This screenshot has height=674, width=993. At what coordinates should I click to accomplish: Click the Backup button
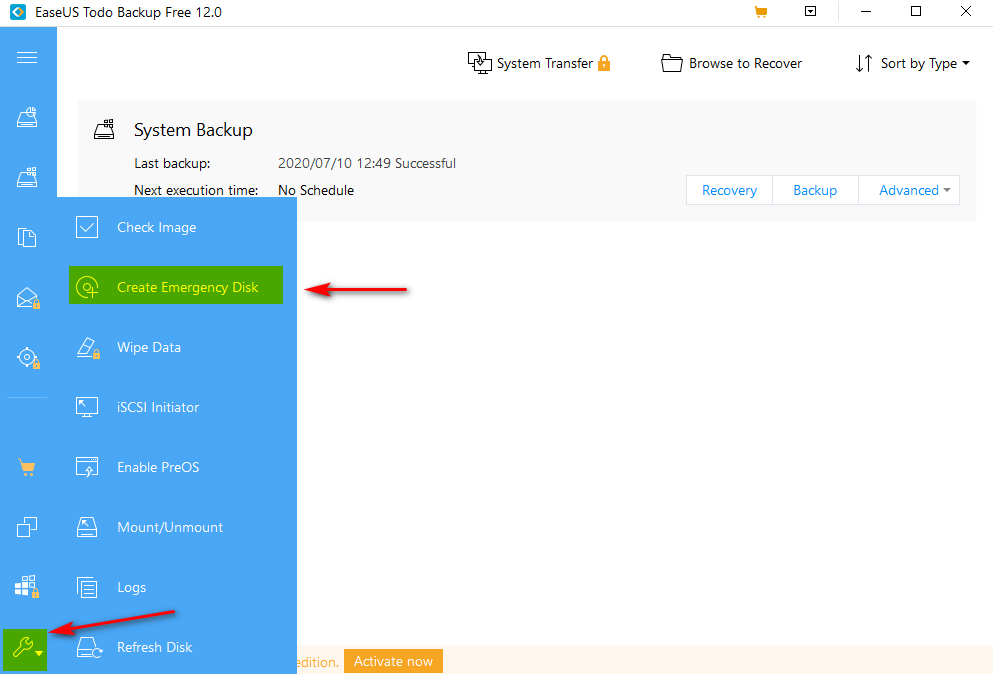pos(815,190)
